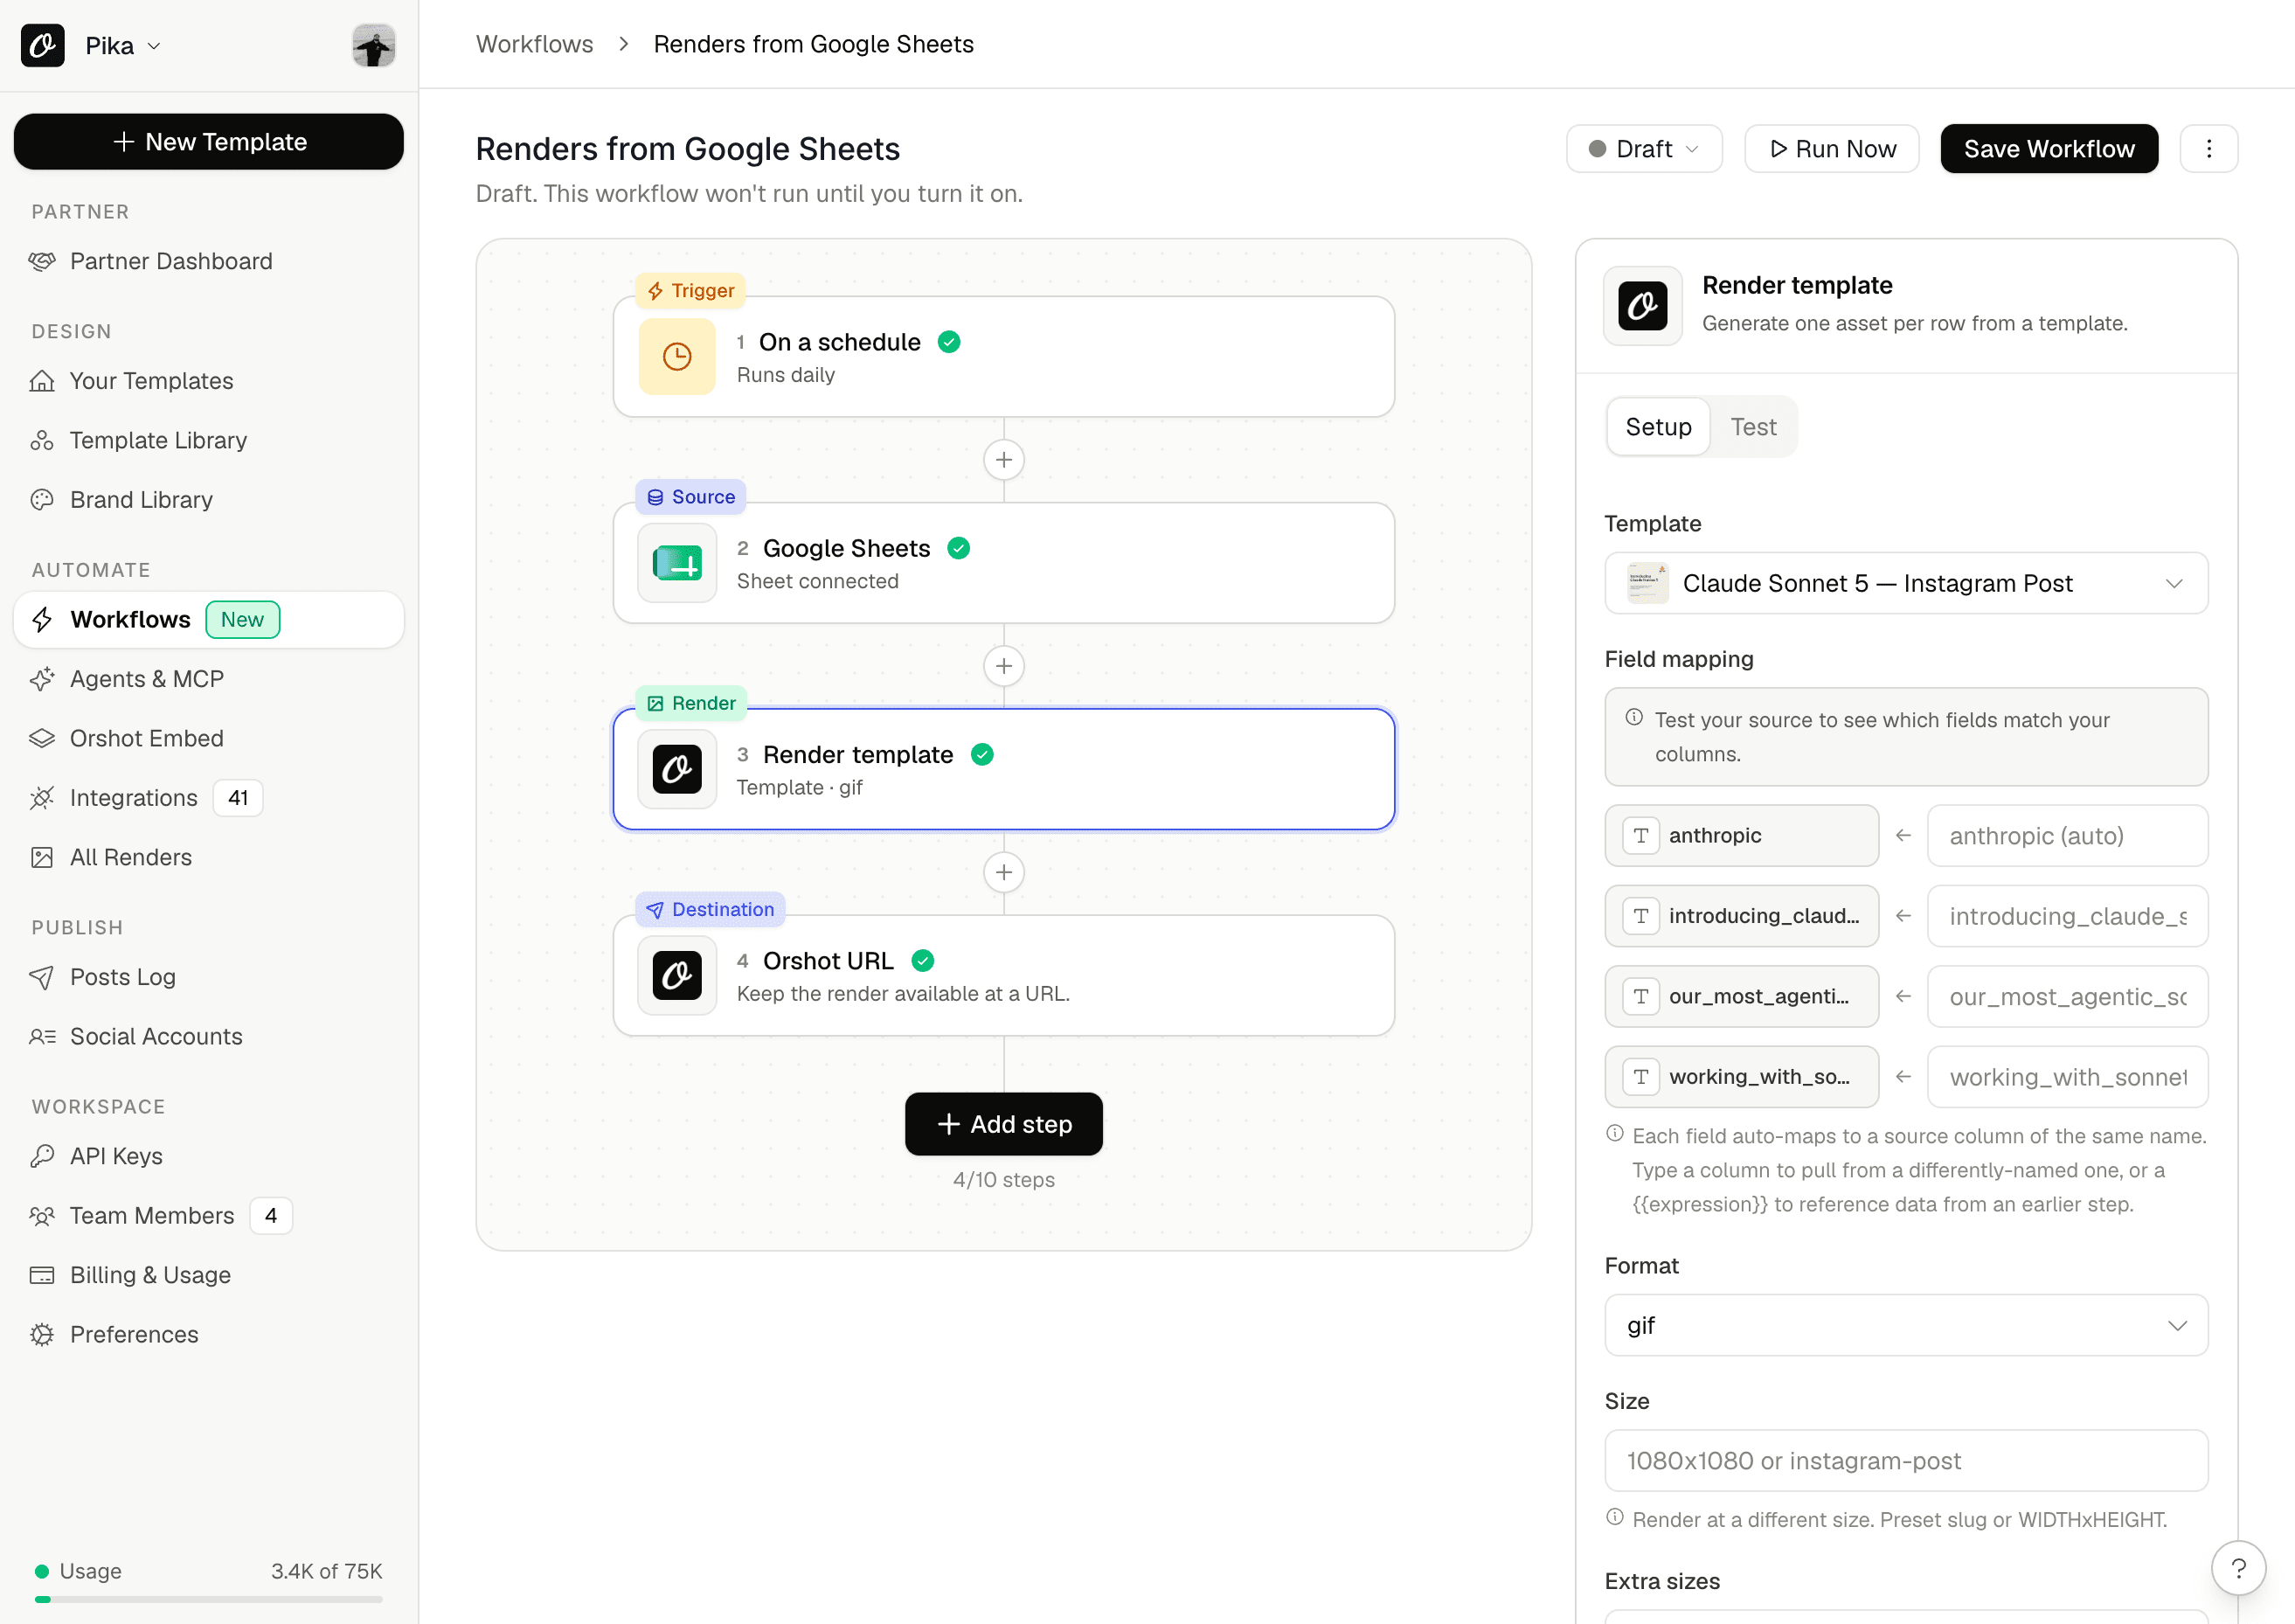This screenshot has width=2295, height=1624.
Task: Open Agents & MCP
Action: coord(208,679)
